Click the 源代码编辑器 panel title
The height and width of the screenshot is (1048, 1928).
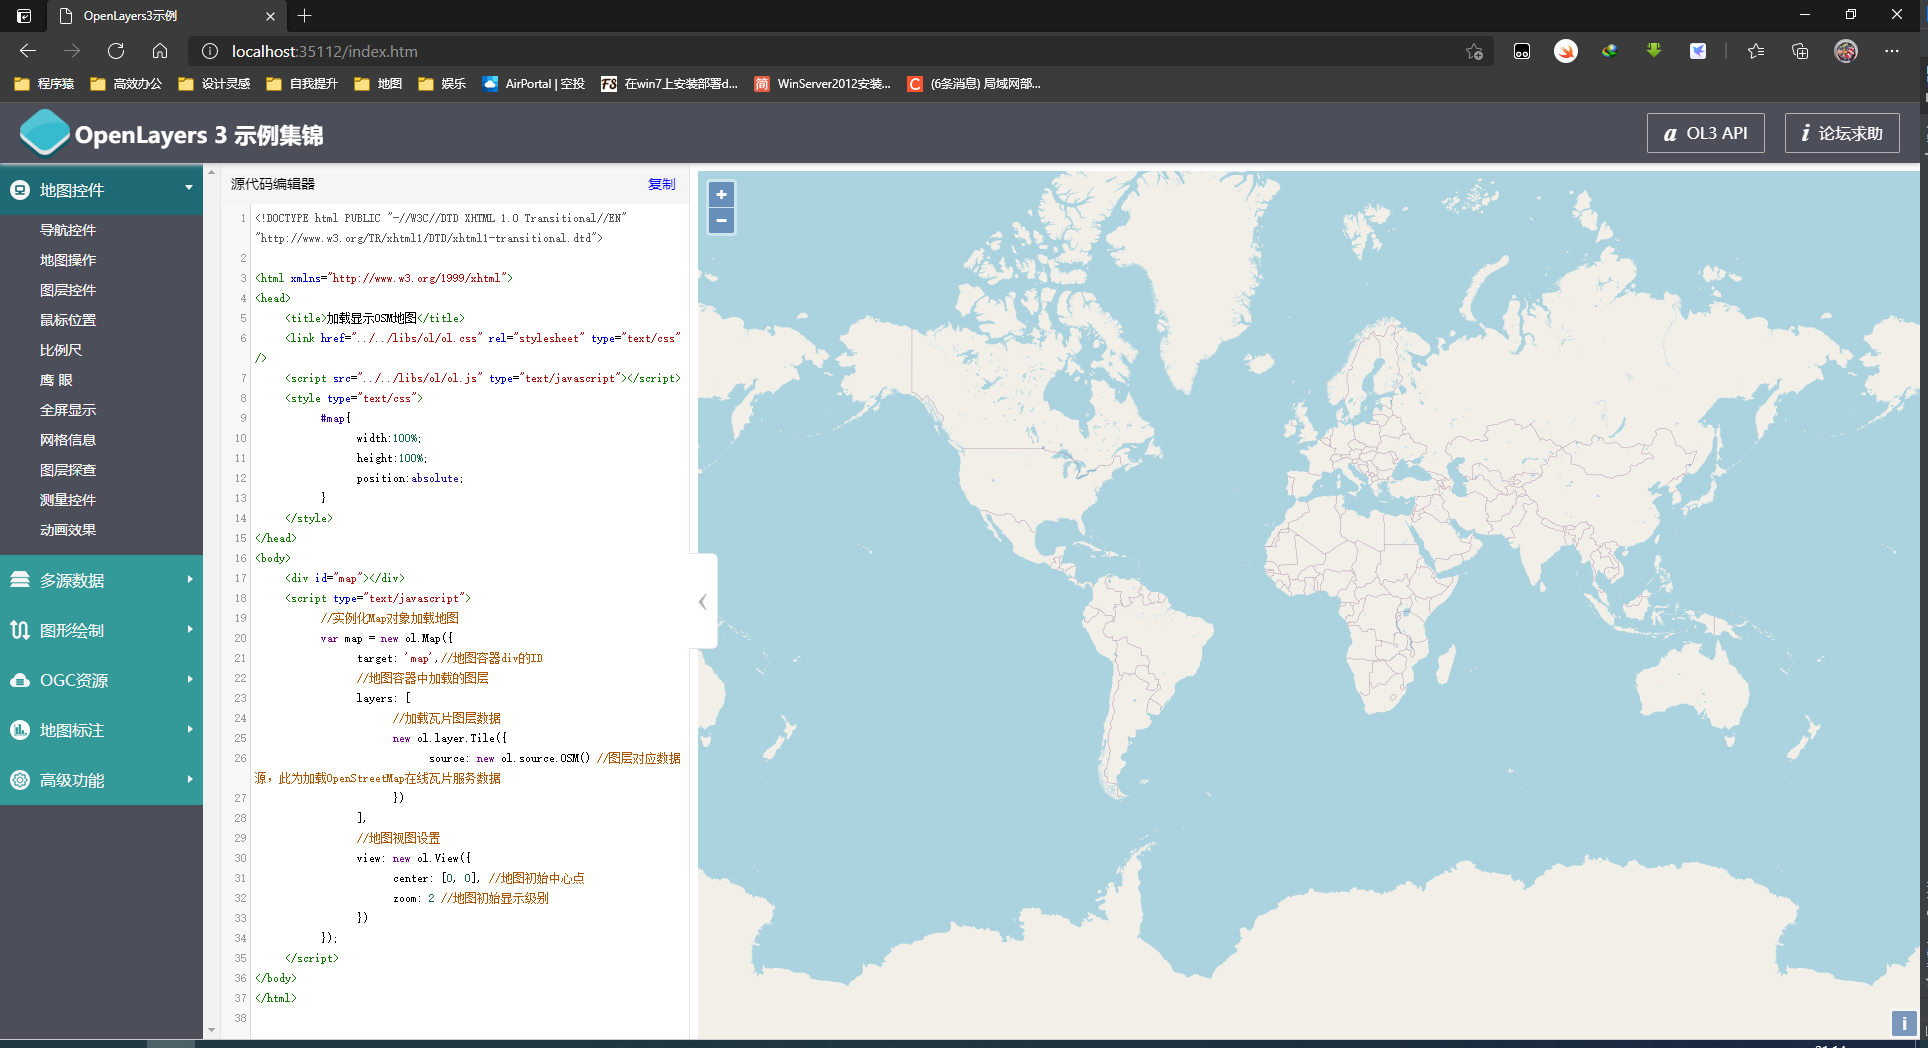272,184
